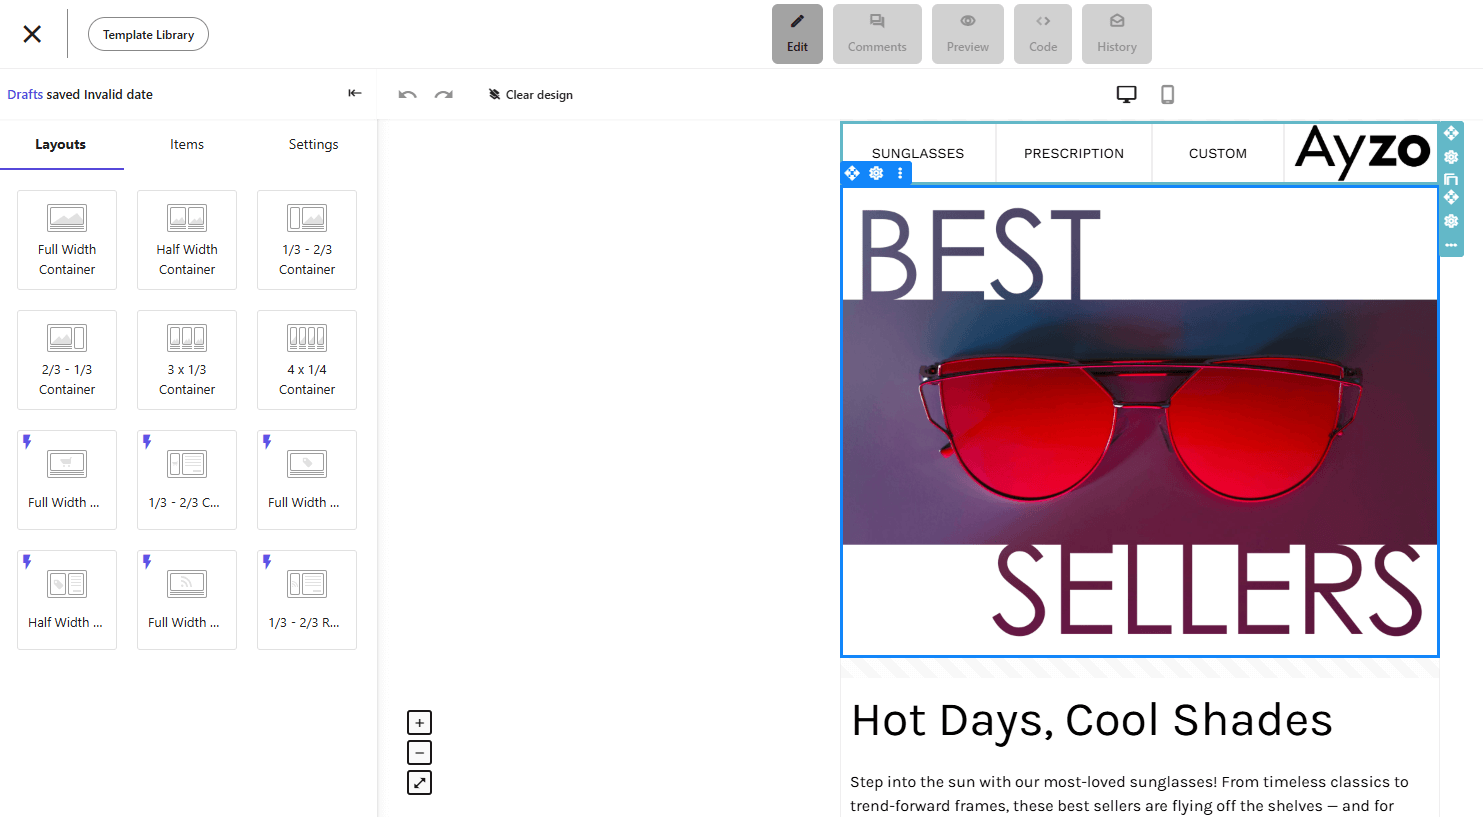The image size is (1483, 817).
Task: Open the row settings gear on the right
Action: 1451,221
